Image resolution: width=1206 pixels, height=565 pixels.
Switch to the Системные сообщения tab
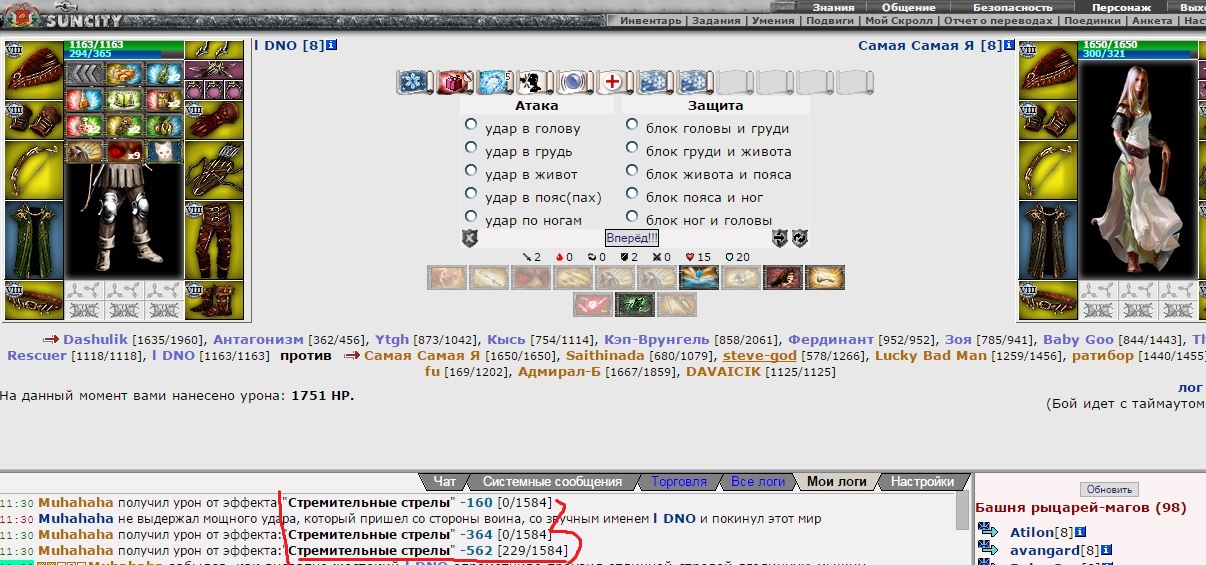(x=551, y=481)
